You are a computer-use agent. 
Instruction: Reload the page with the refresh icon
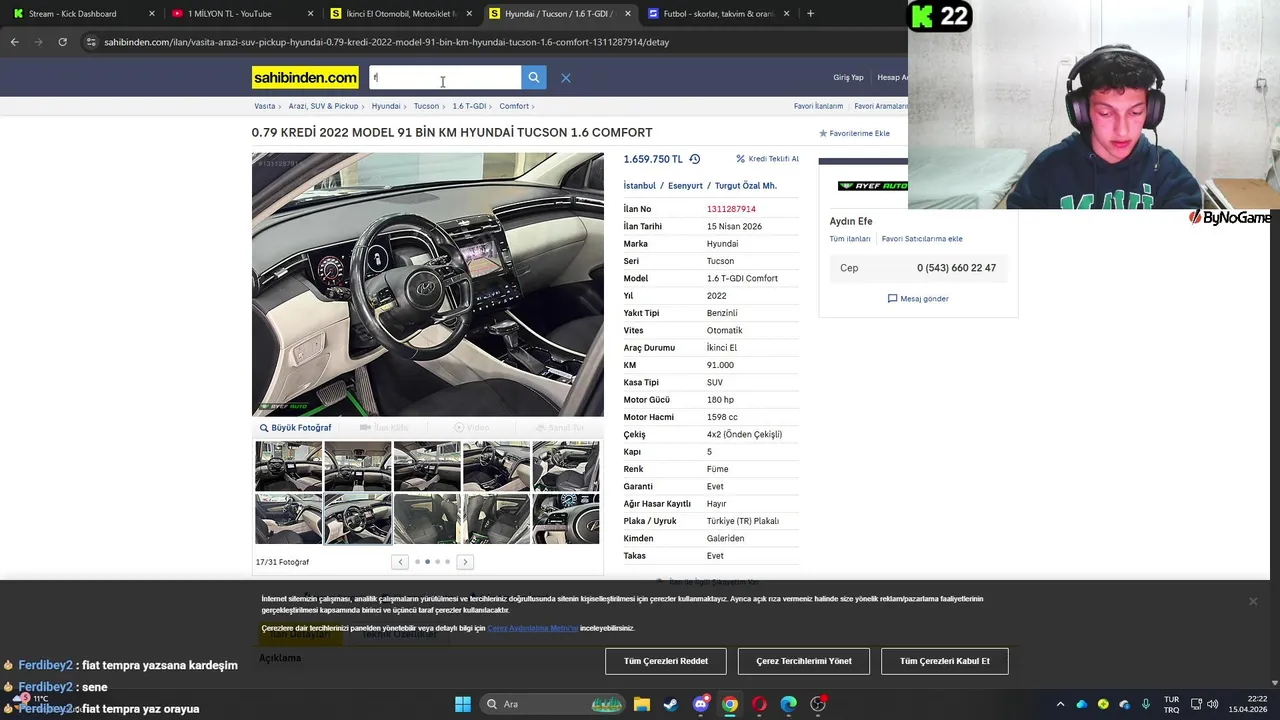(x=62, y=42)
